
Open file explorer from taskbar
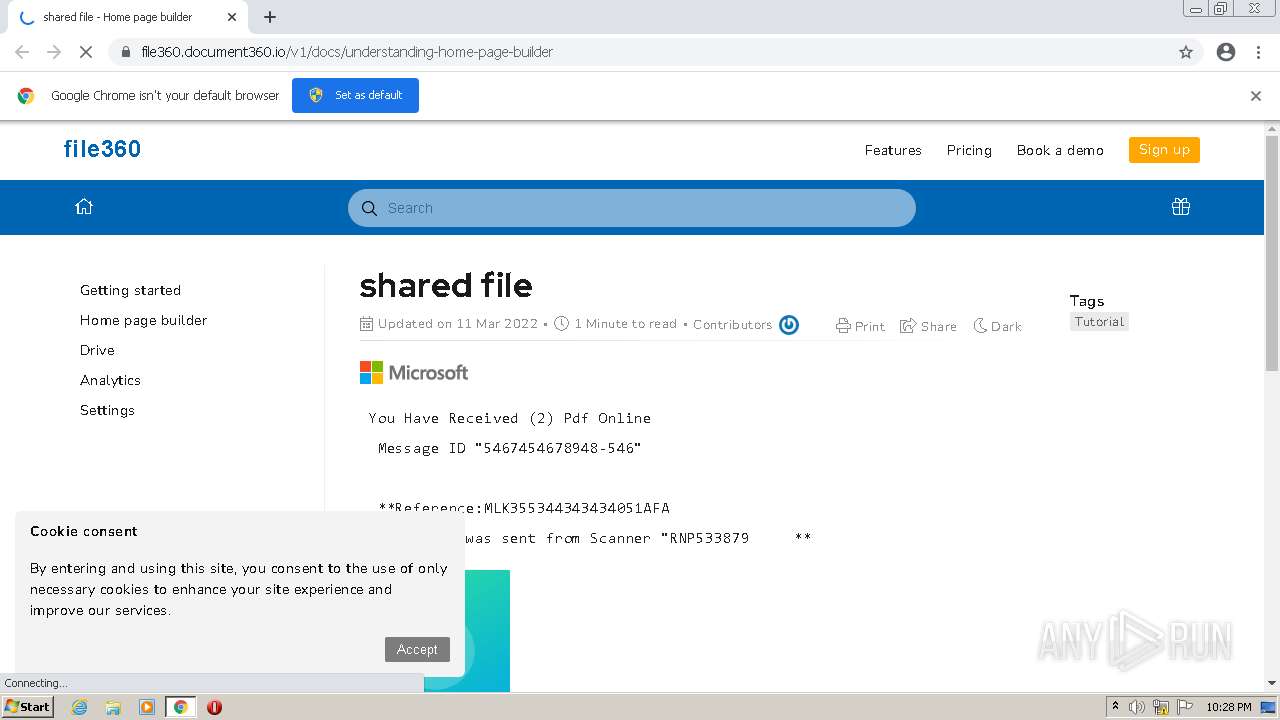(113, 707)
